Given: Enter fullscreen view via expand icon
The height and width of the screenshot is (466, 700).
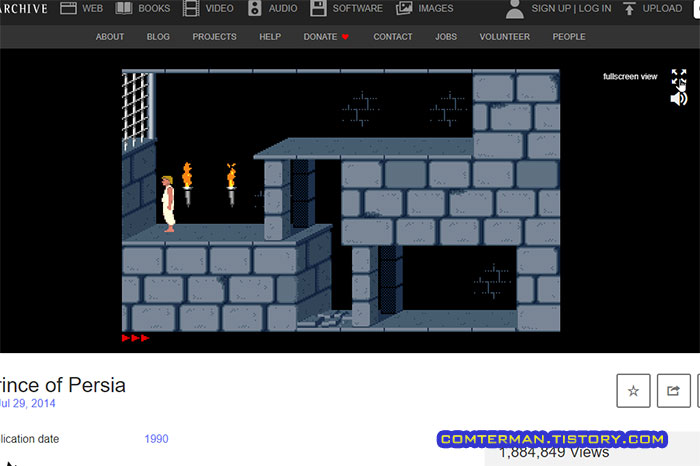Looking at the screenshot, I should 679,77.
